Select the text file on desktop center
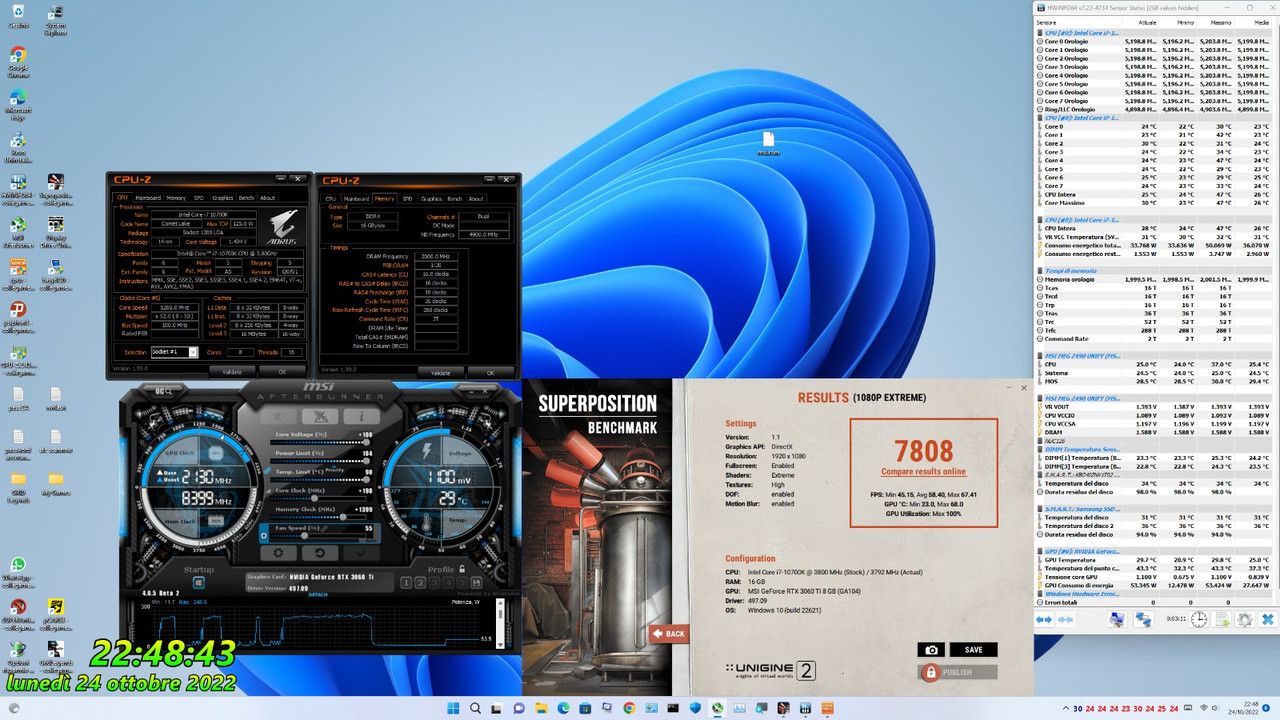 [x=768, y=143]
